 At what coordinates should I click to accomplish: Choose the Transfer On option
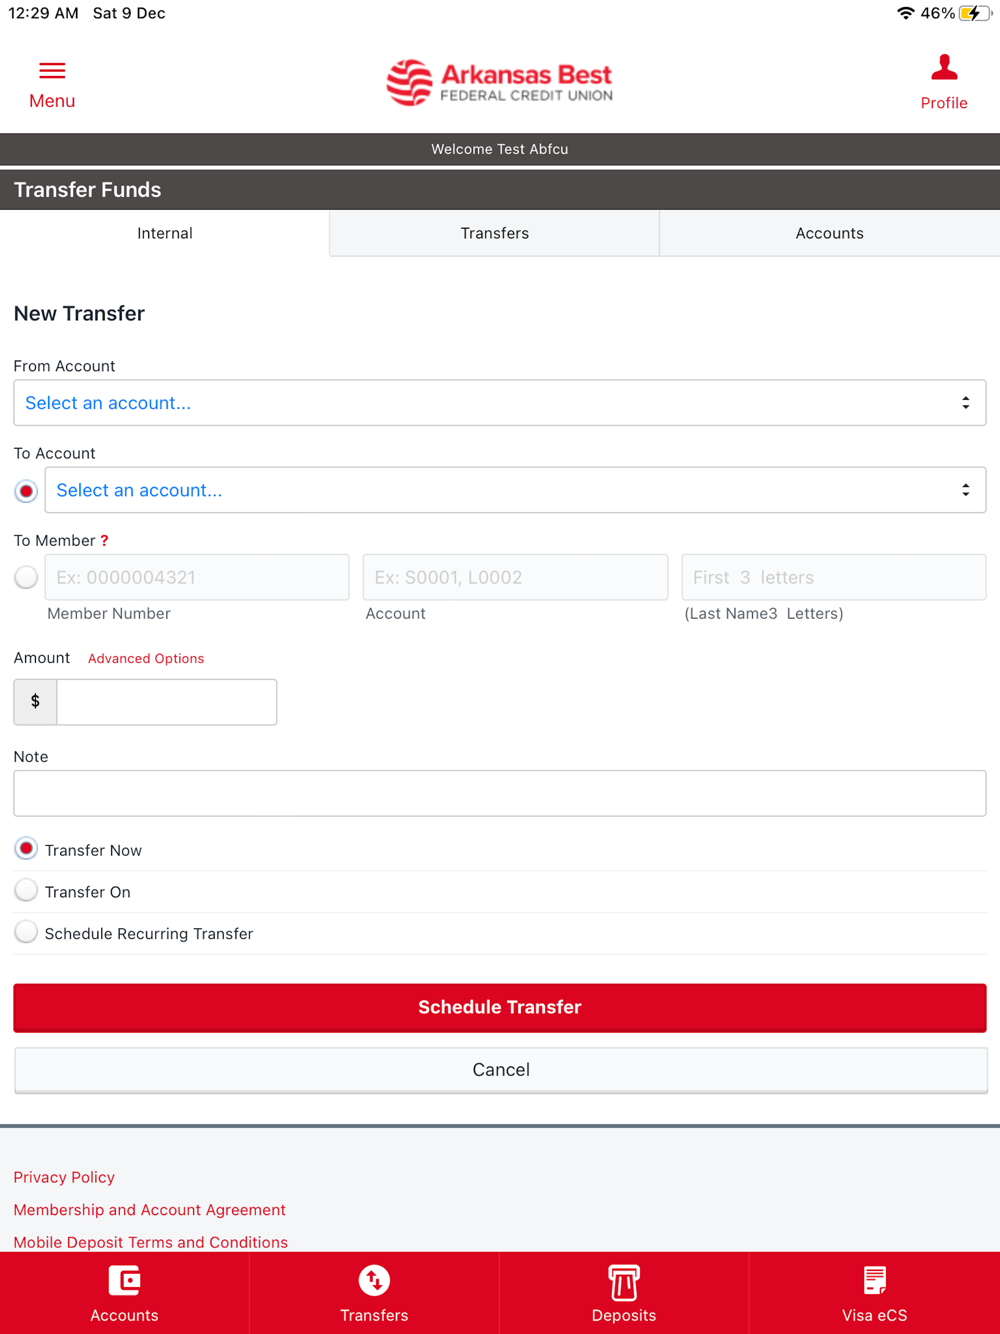click(x=26, y=890)
